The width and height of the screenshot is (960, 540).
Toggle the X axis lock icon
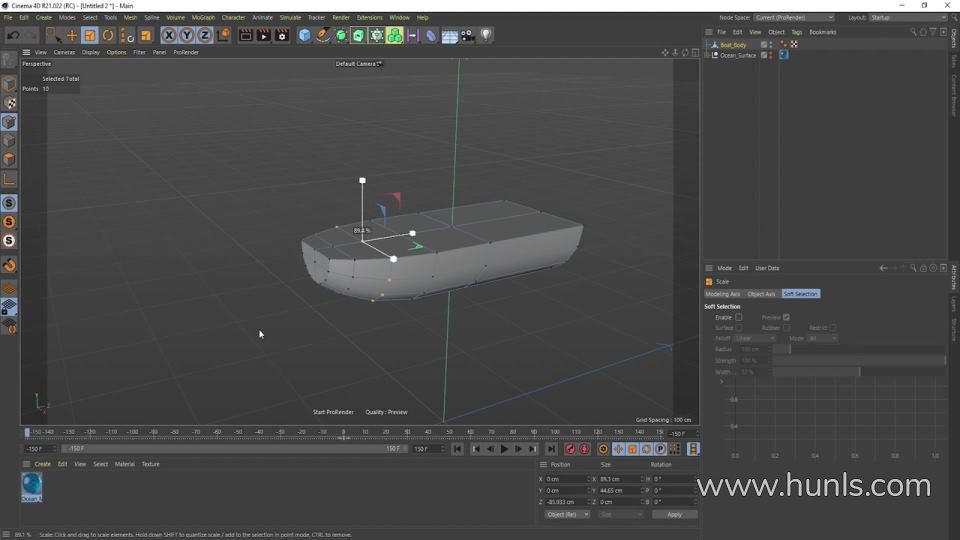tap(169, 35)
